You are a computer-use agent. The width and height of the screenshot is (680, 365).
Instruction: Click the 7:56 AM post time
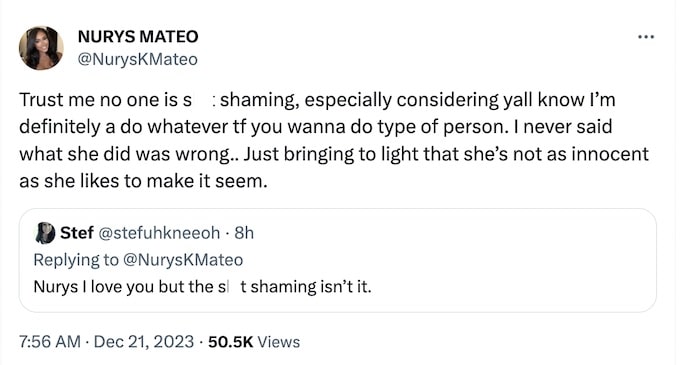(50, 342)
